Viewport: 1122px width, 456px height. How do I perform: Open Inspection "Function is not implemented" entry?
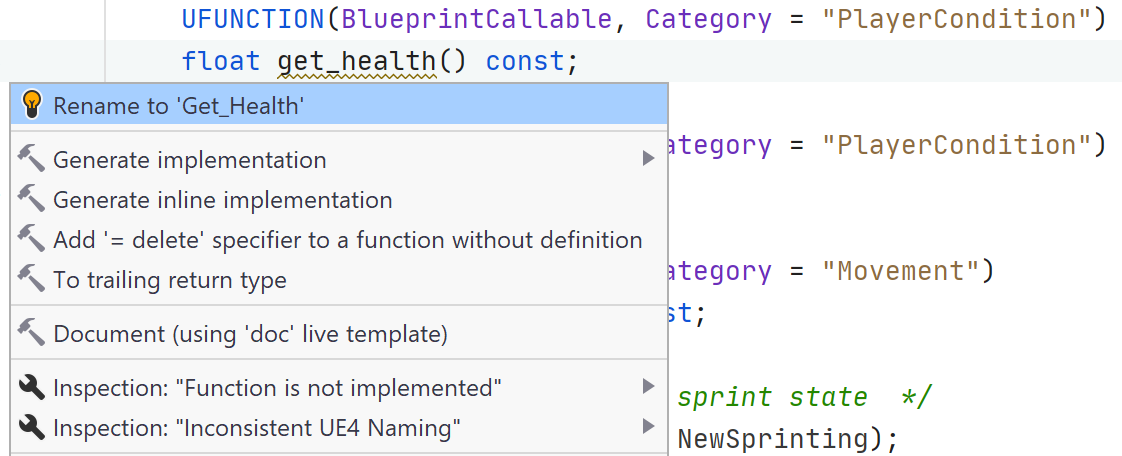[339, 388]
